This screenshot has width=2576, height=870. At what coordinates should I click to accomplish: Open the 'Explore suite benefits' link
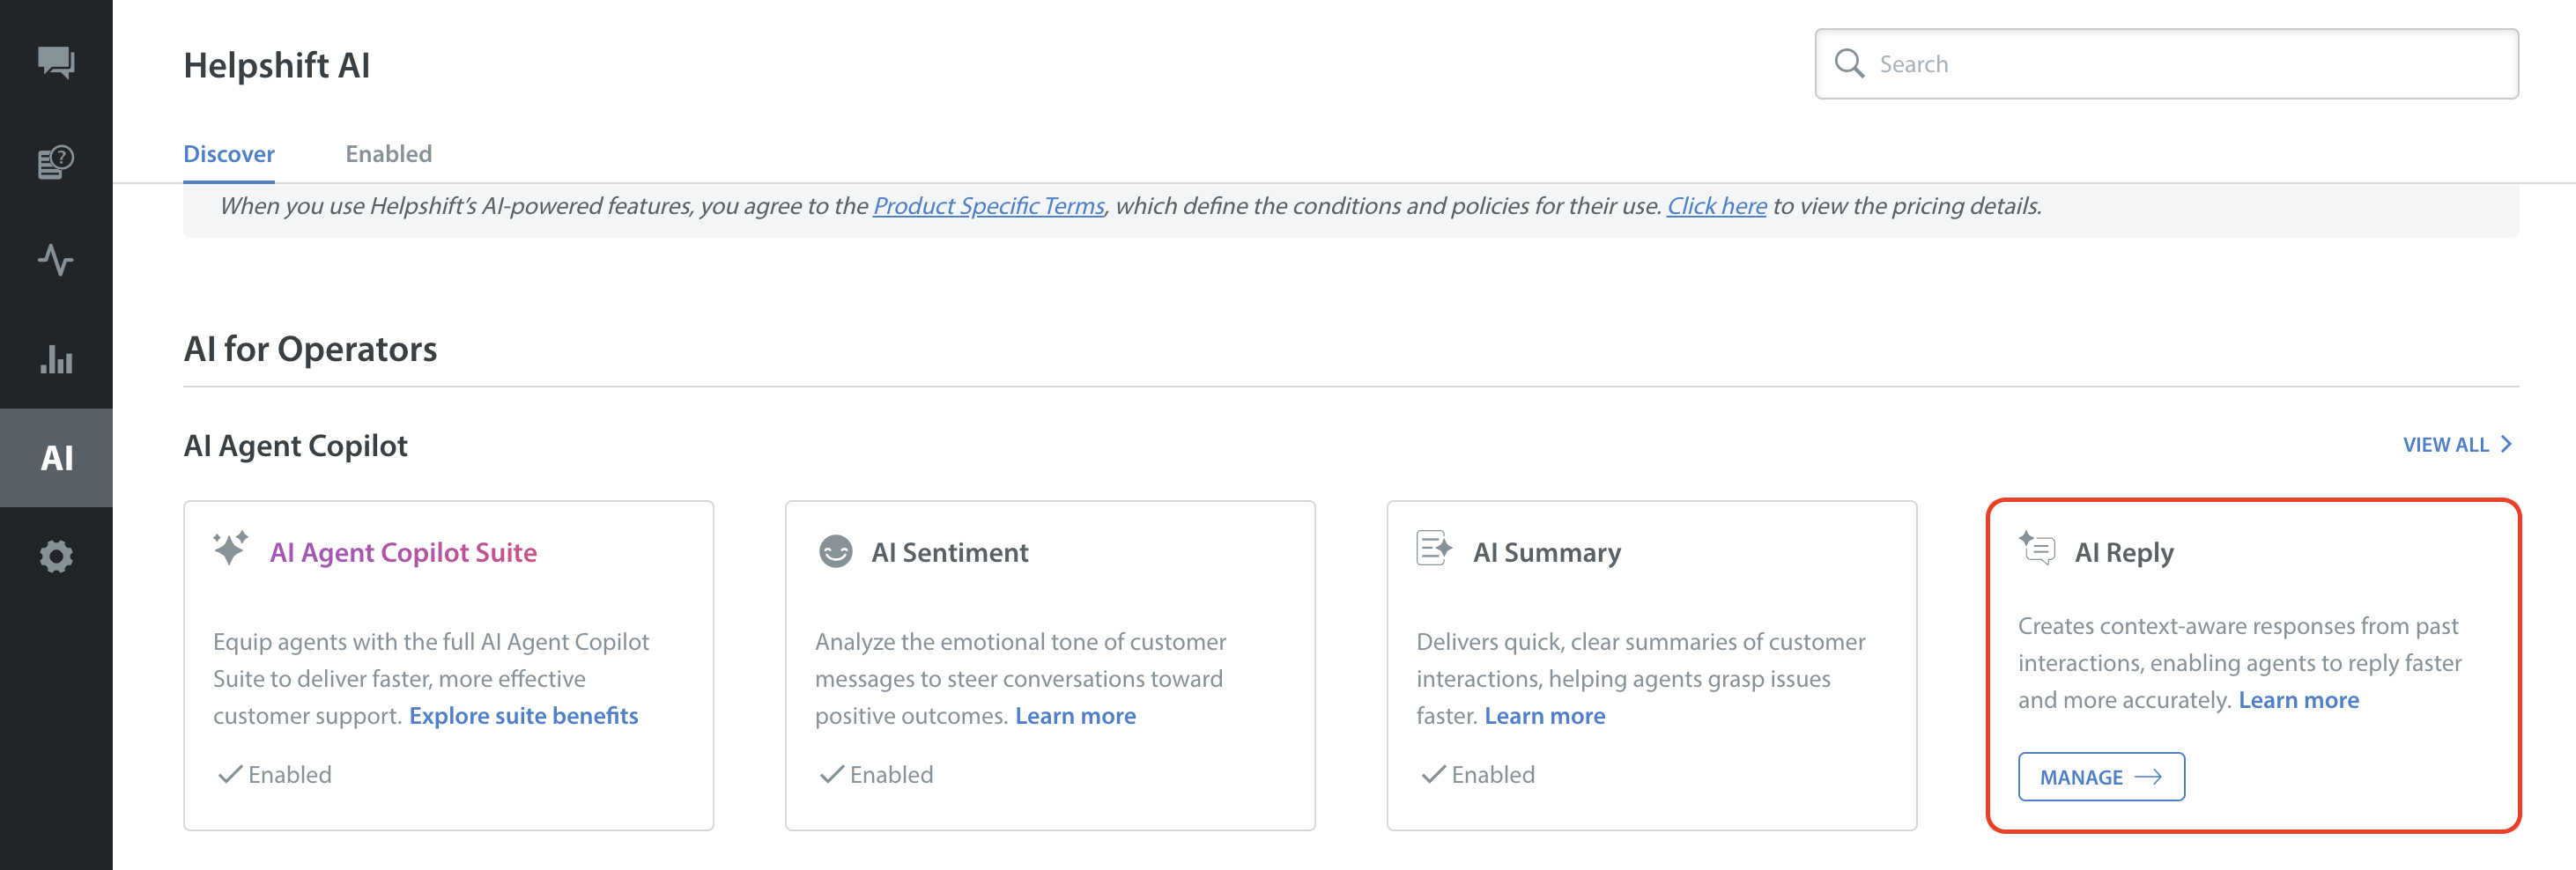pyautogui.click(x=523, y=716)
